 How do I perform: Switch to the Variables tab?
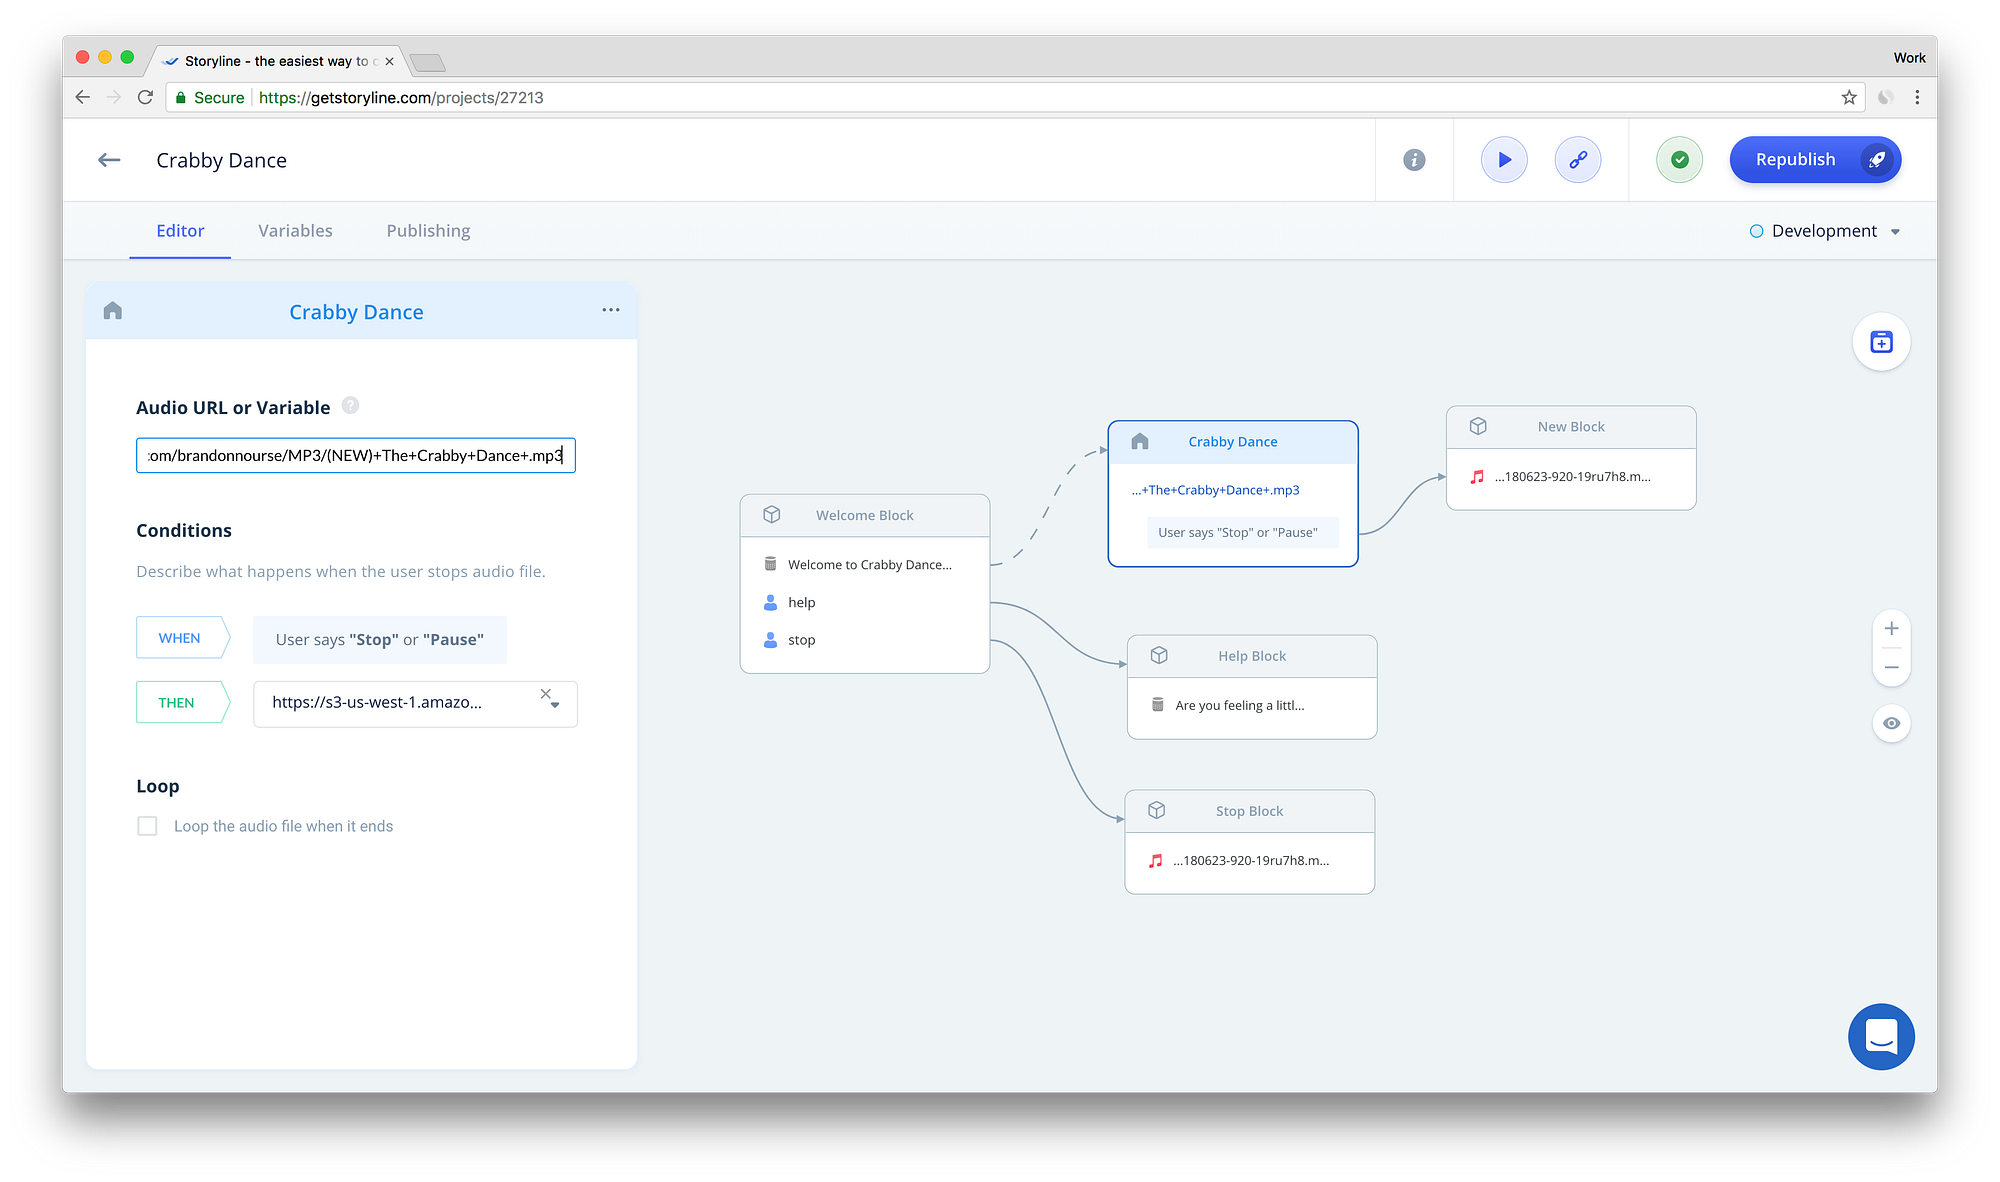(x=295, y=231)
